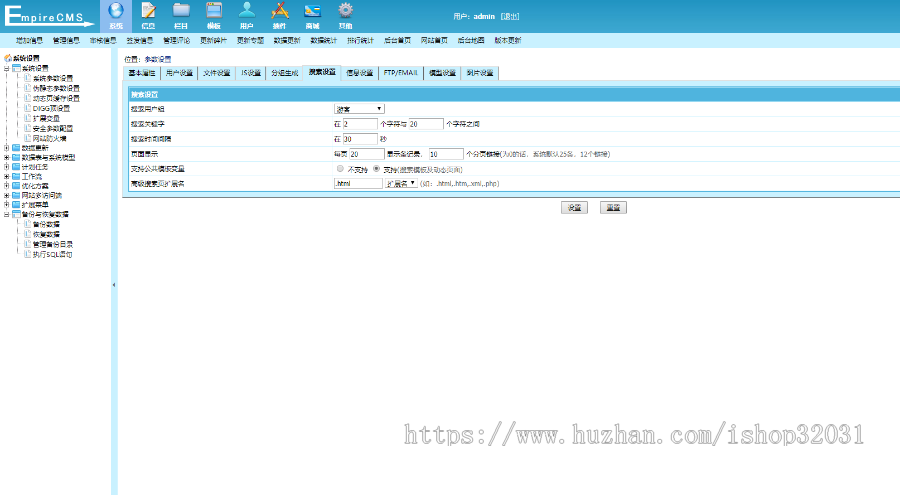Open 管理备份目录 in the tree

coord(53,244)
